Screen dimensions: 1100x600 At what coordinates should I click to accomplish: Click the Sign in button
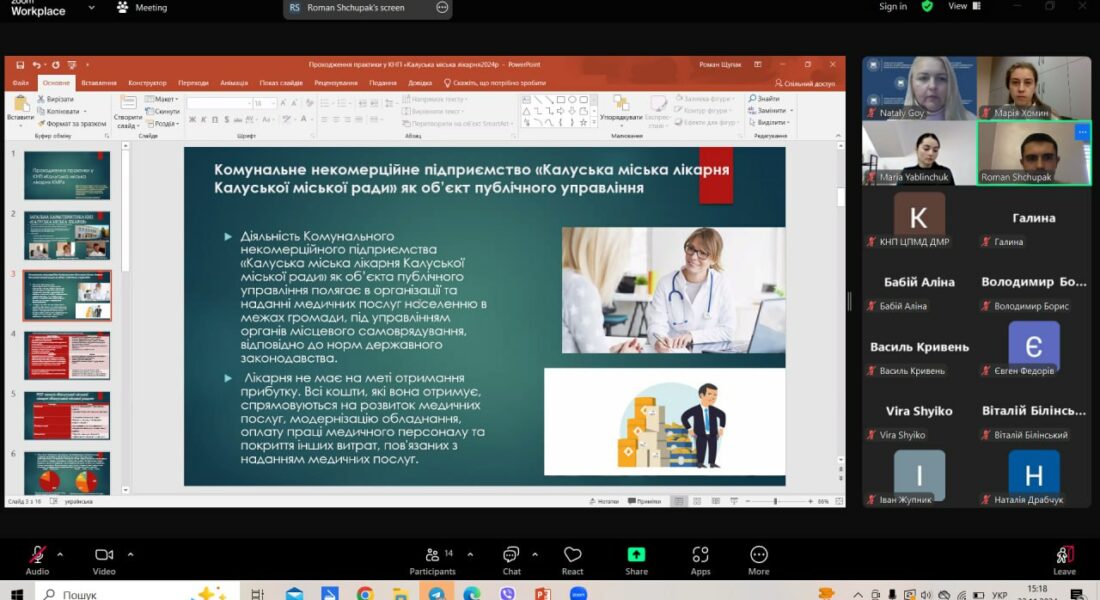[x=893, y=7]
